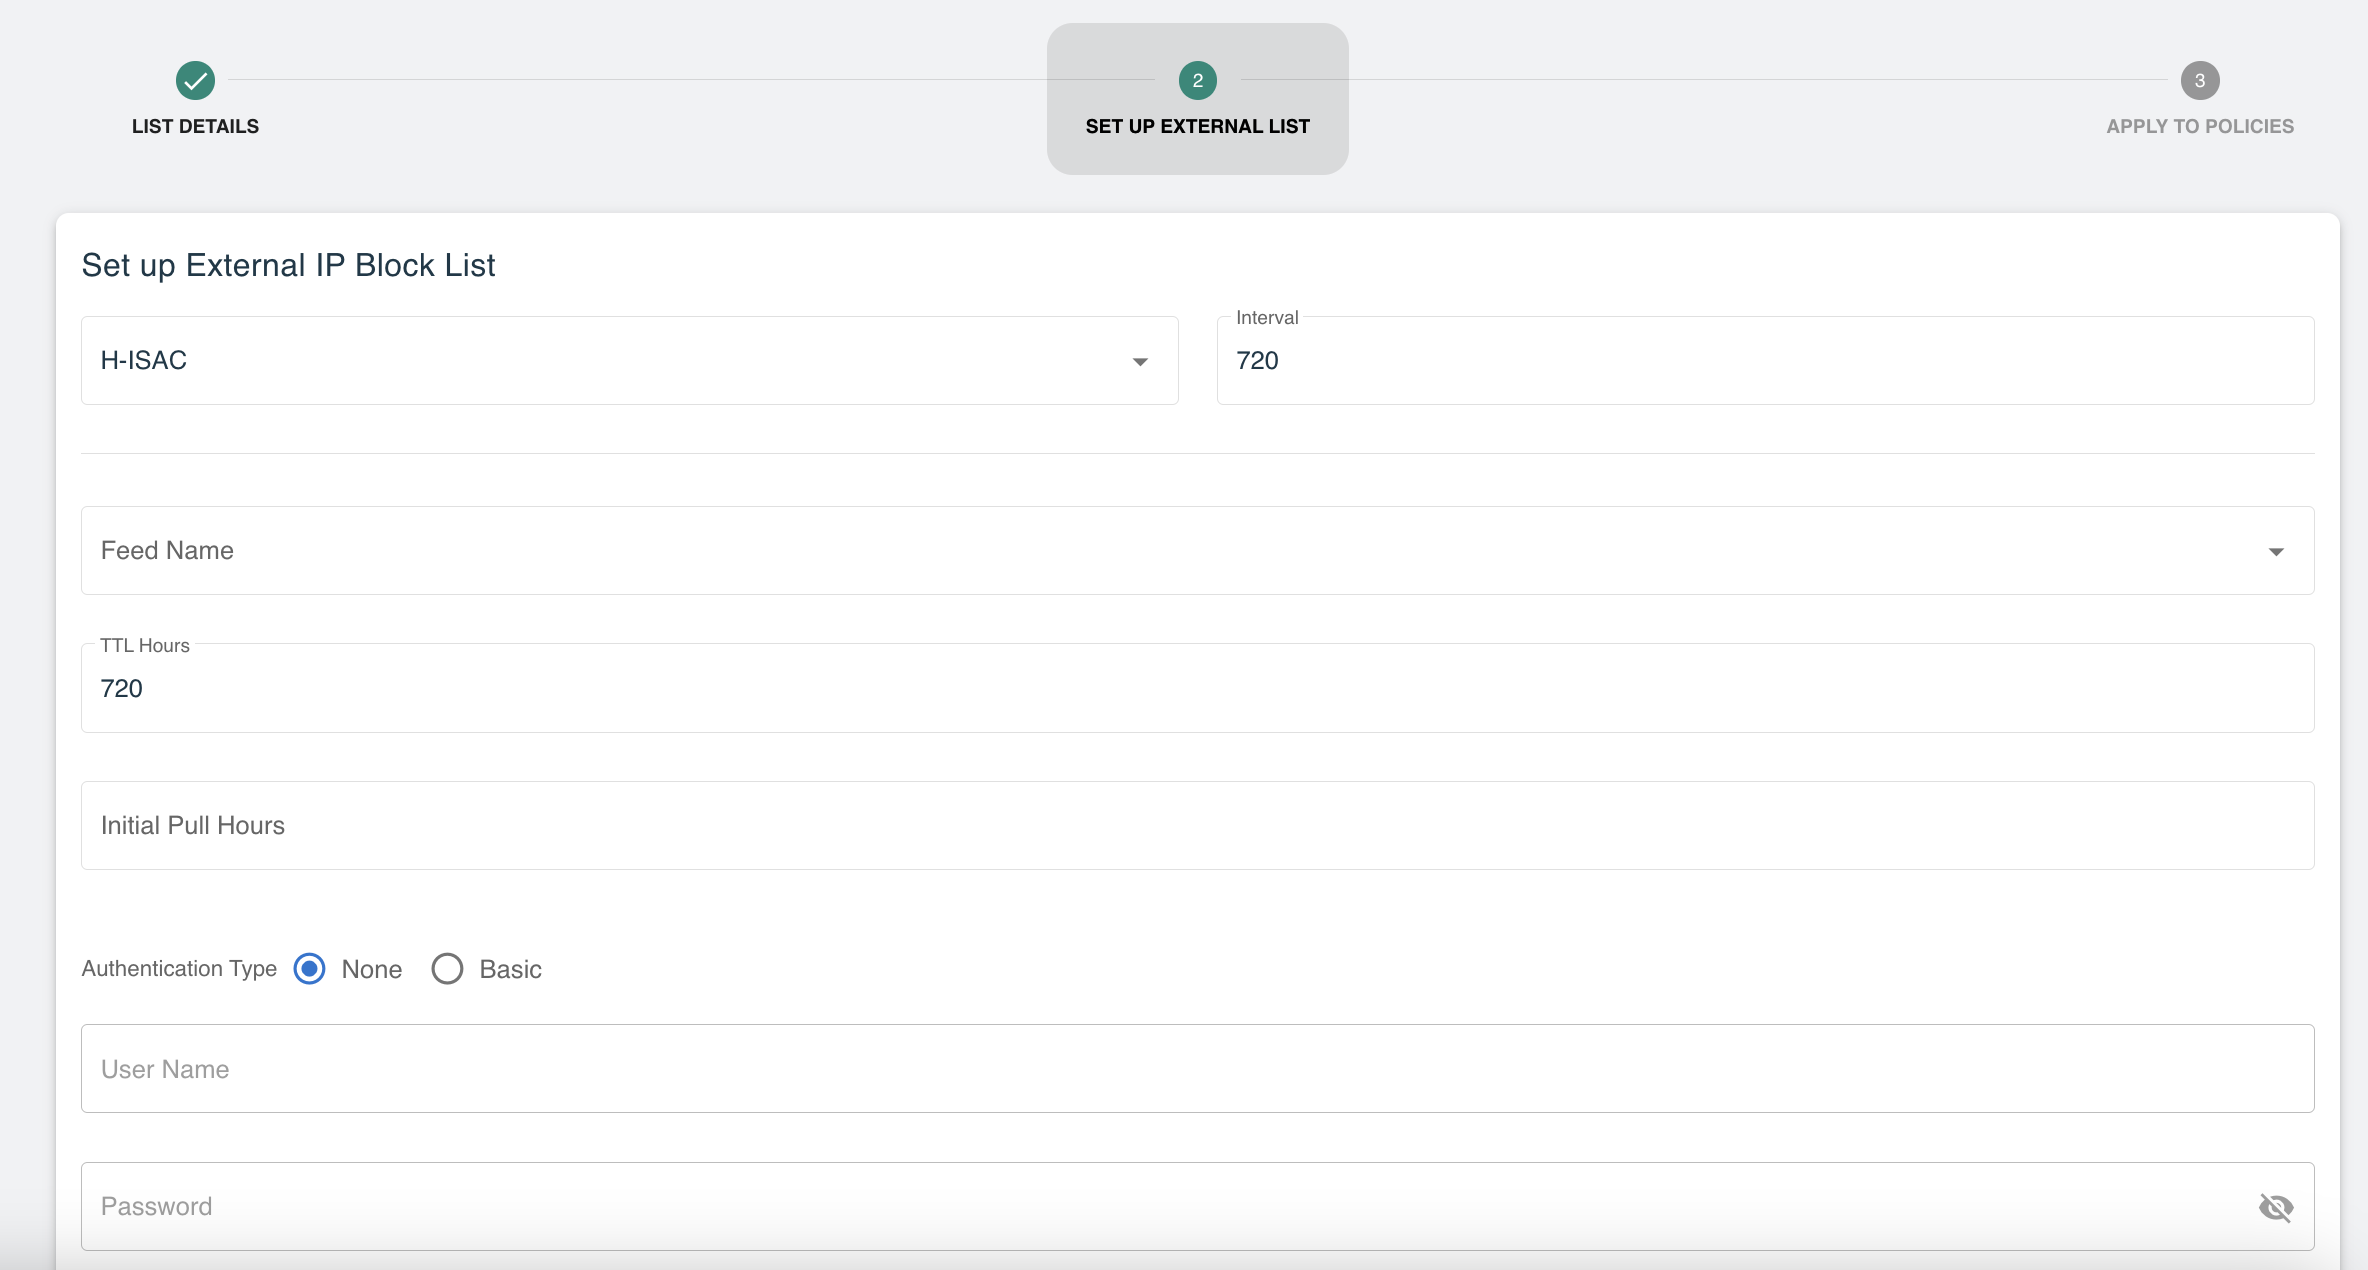Click the completed checkmark step icon
This screenshot has width=2368, height=1270.
click(195, 80)
